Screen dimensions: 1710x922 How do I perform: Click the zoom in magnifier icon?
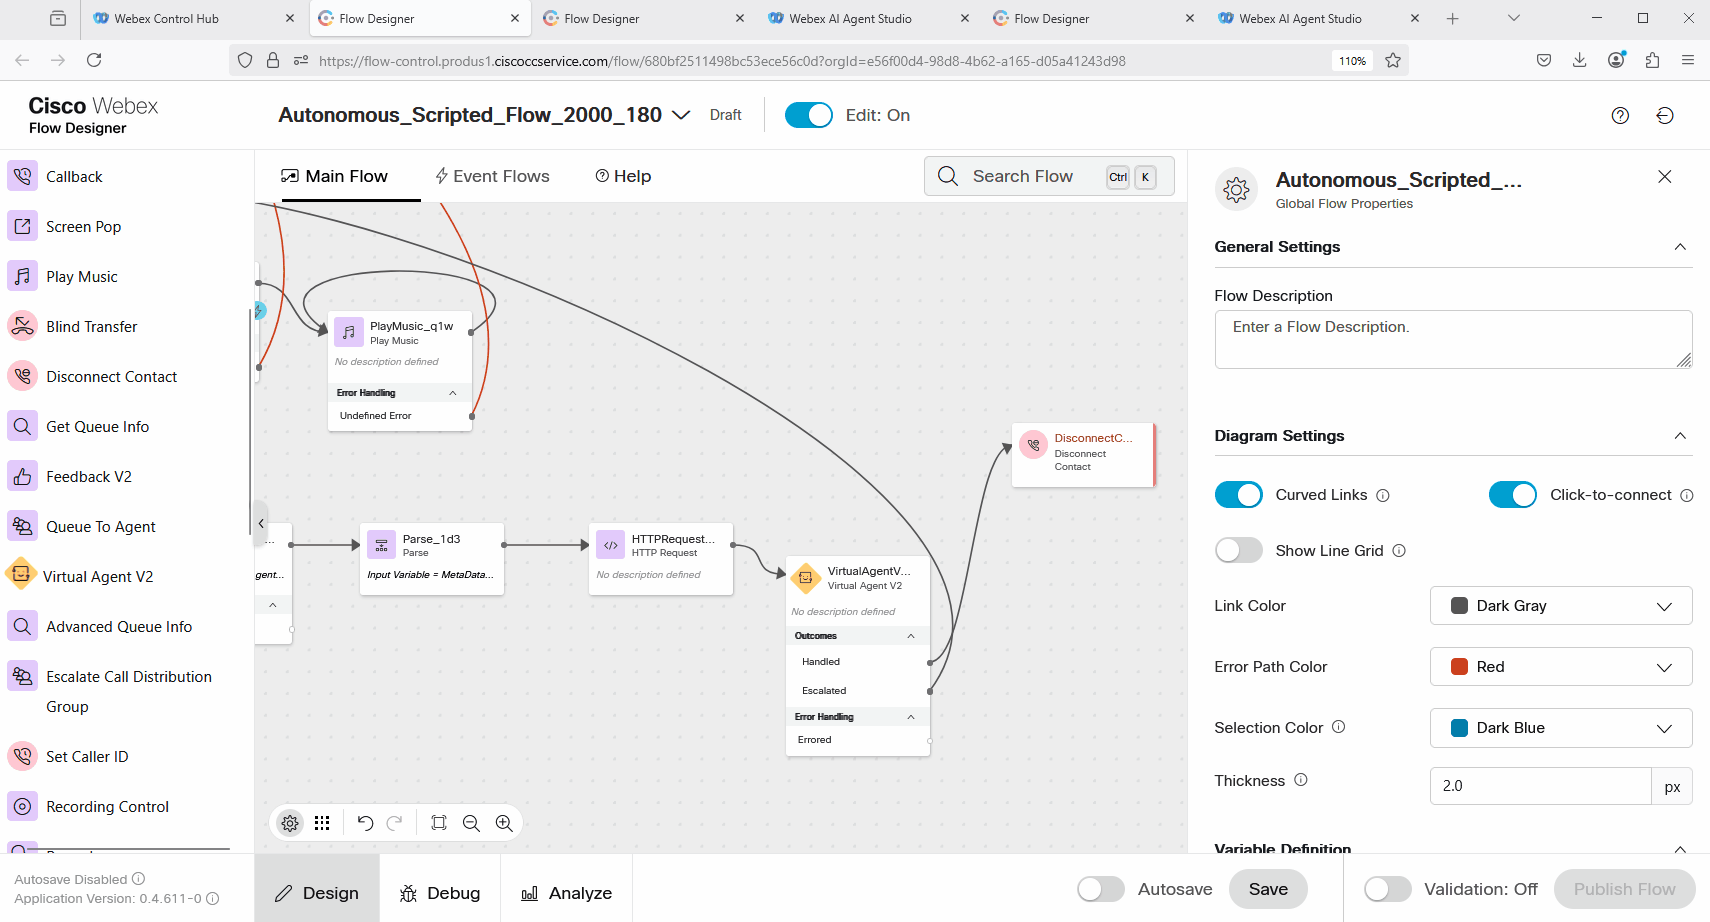(504, 823)
